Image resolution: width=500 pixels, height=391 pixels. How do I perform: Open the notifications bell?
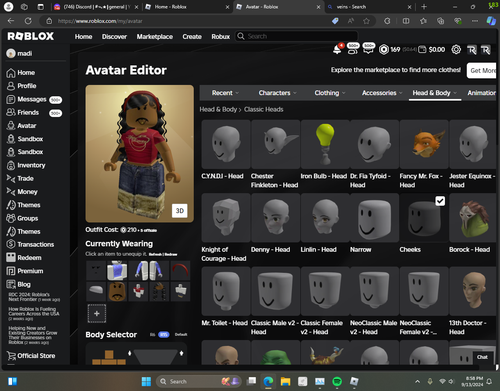(337, 50)
